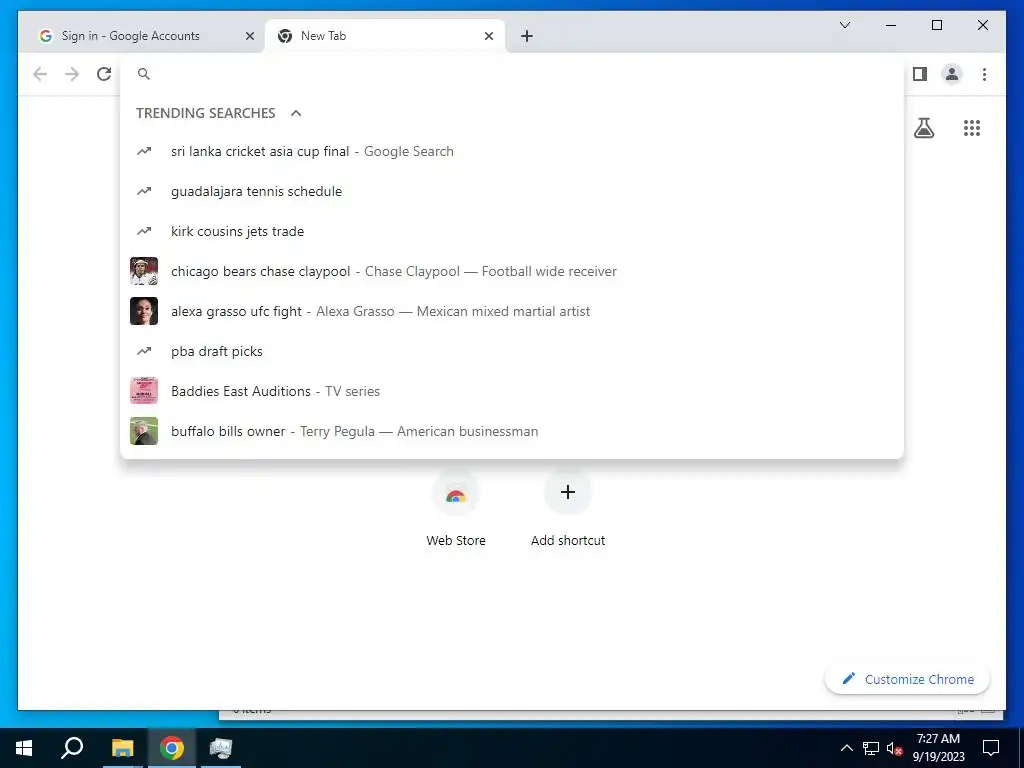The width and height of the screenshot is (1024, 768).
Task: Pick Baddies East Auditions suggestion
Action: [x=512, y=391]
